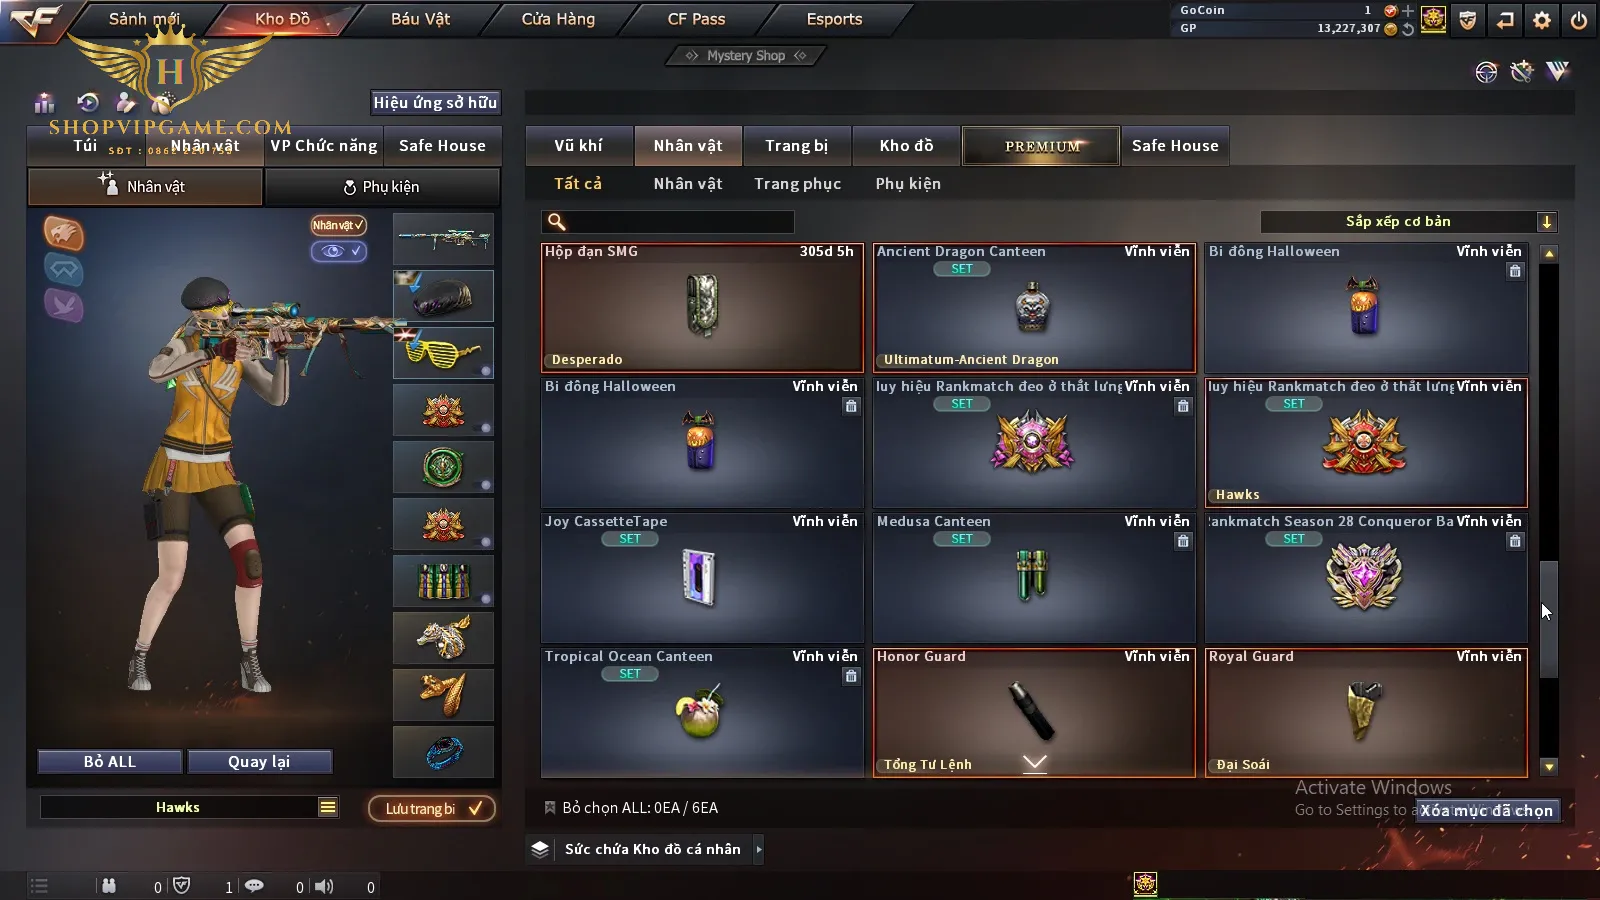Open the Hawks preset list icon

click(x=328, y=807)
